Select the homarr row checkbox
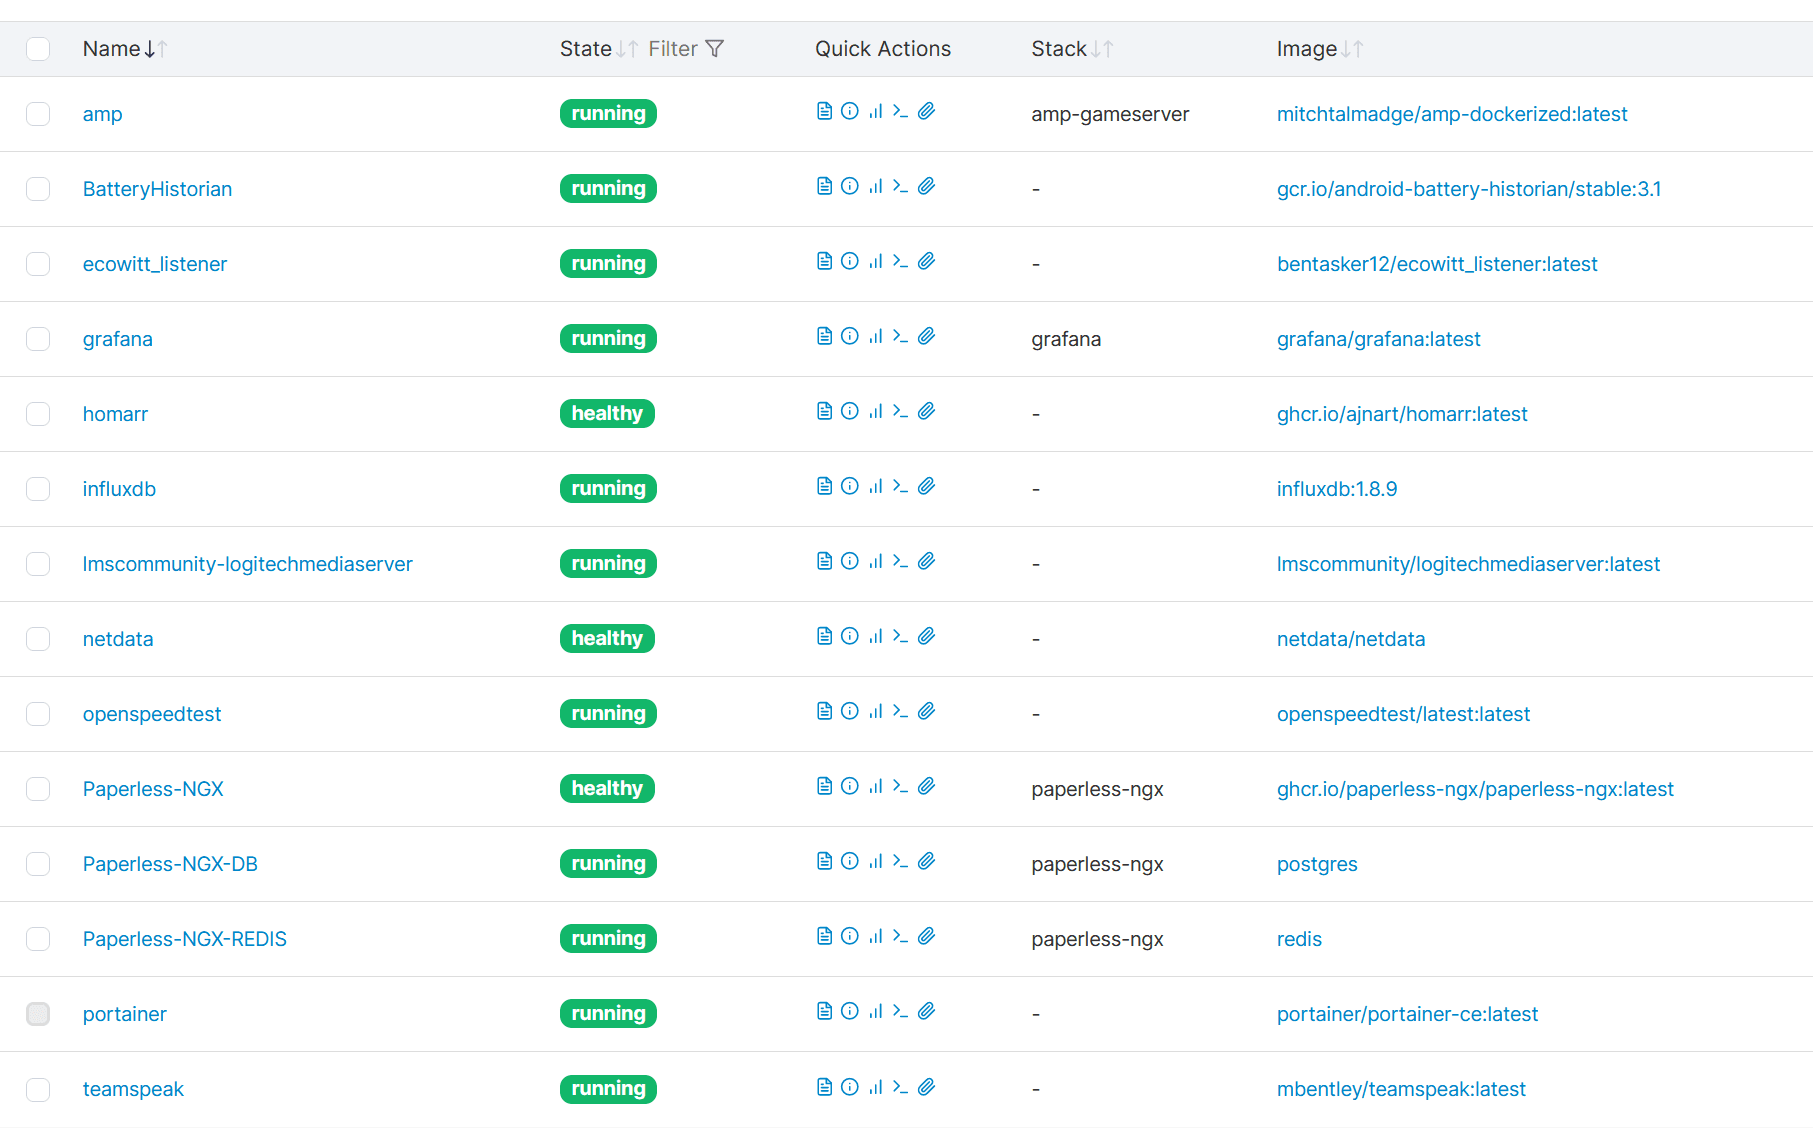The width and height of the screenshot is (1813, 1142). pos(38,414)
